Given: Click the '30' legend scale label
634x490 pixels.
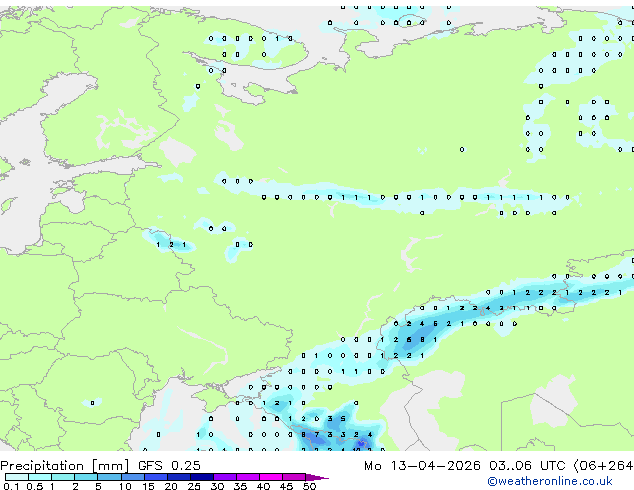Looking at the screenshot, I should 217,486.
